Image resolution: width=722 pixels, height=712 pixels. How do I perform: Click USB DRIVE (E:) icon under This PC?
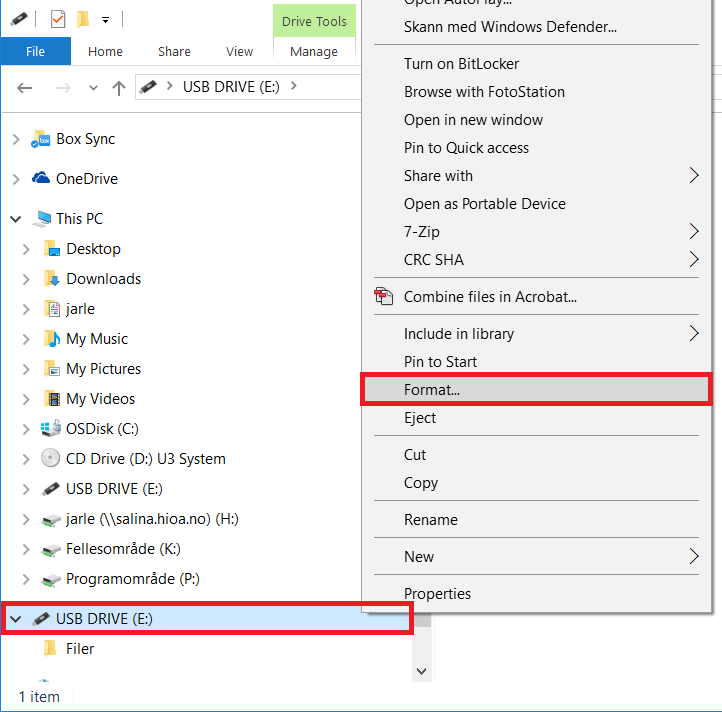pyautogui.click(x=51, y=489)
